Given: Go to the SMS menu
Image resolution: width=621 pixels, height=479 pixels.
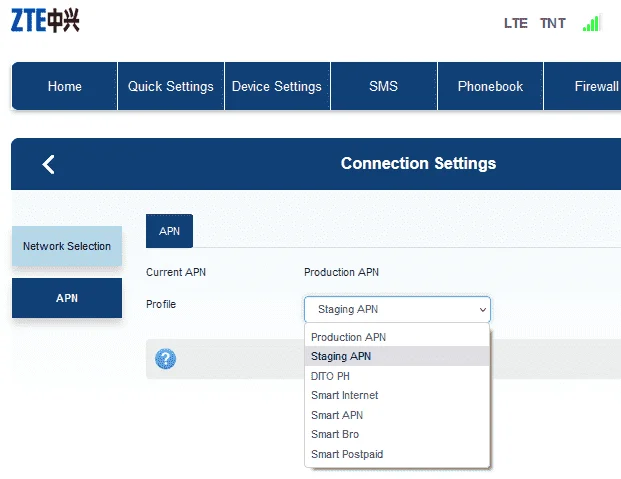Looking at the screenshot, I should [383, 86].
